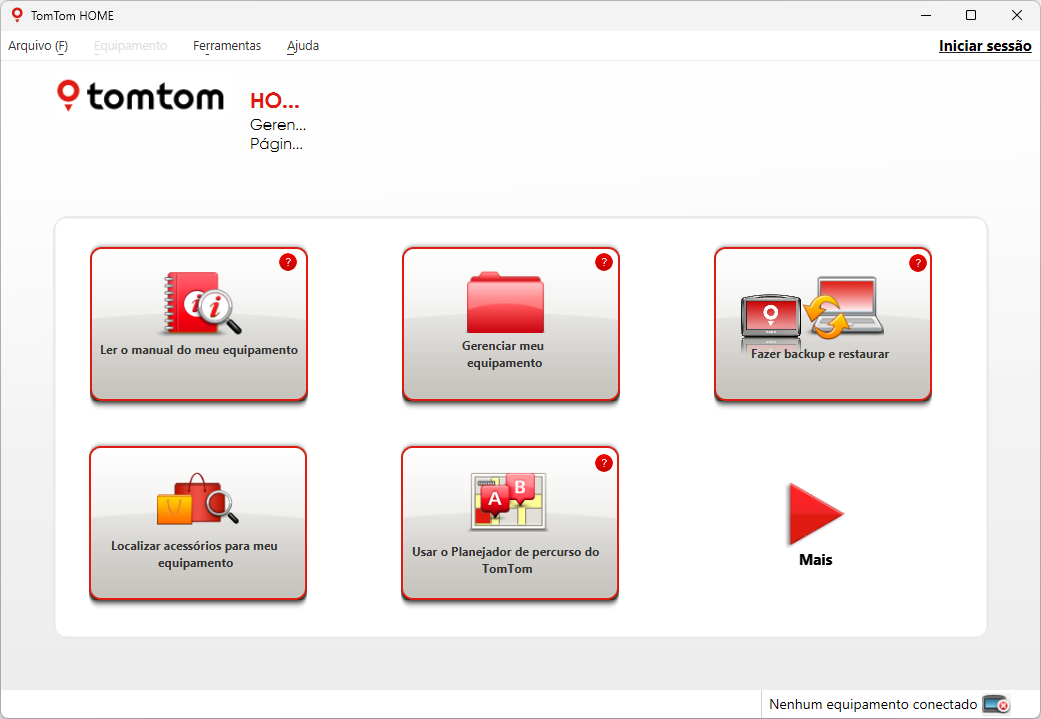Click the A-B route planner map icon
The width and height of the screenshot is (1041, 719).
point(508,501)
